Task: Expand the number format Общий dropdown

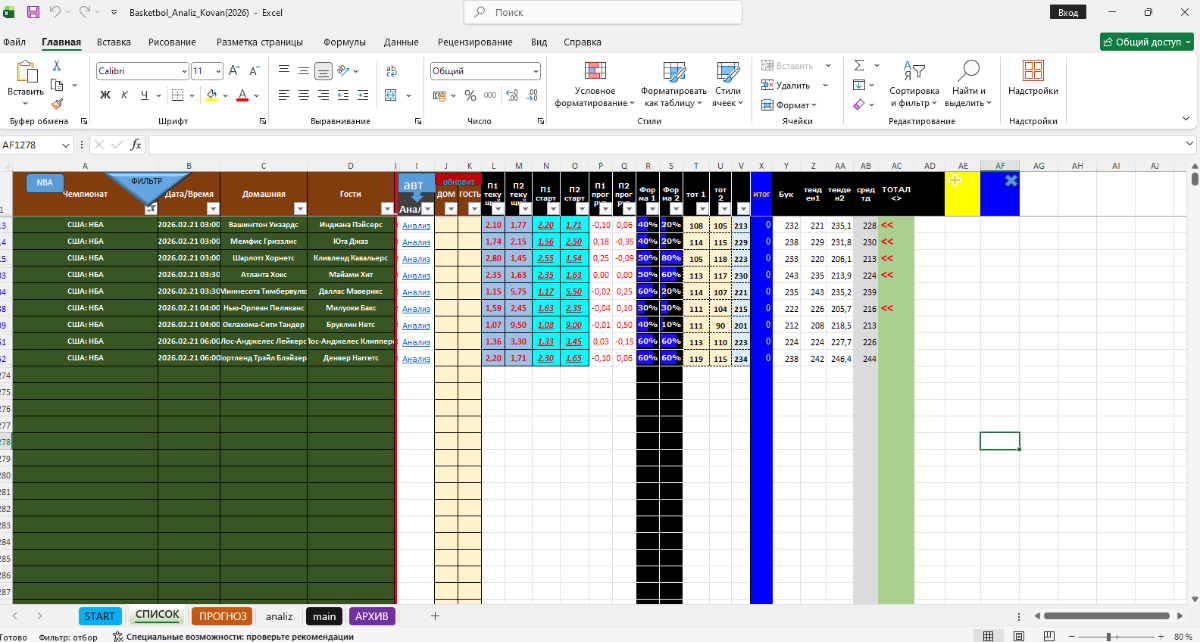Action: 534,71
